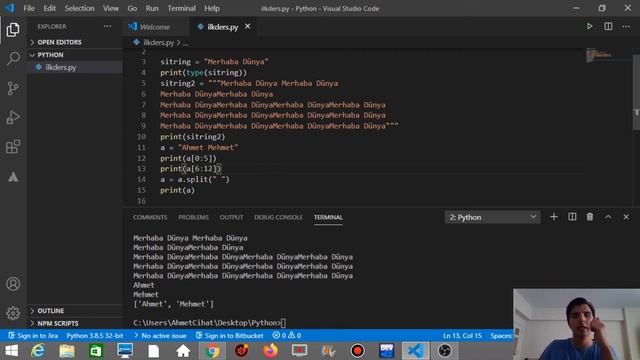Run Python file with play icon
This screenshot has width=640, height=360.
(589, 27)
